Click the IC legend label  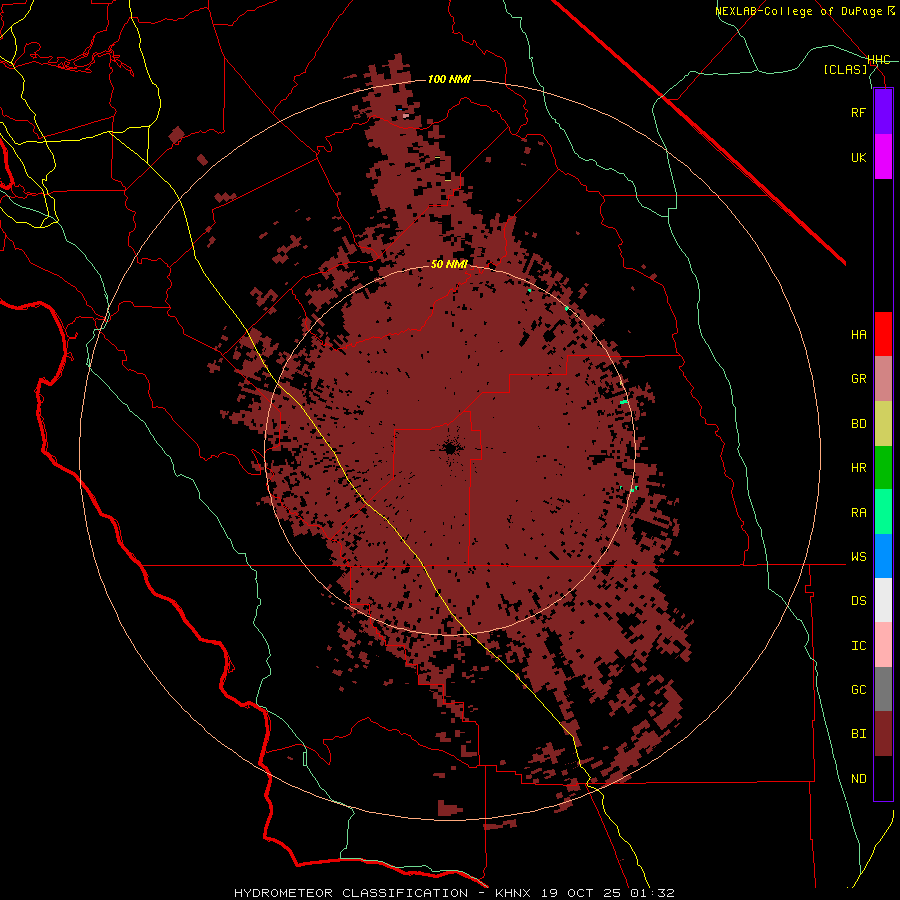point(859,646)
